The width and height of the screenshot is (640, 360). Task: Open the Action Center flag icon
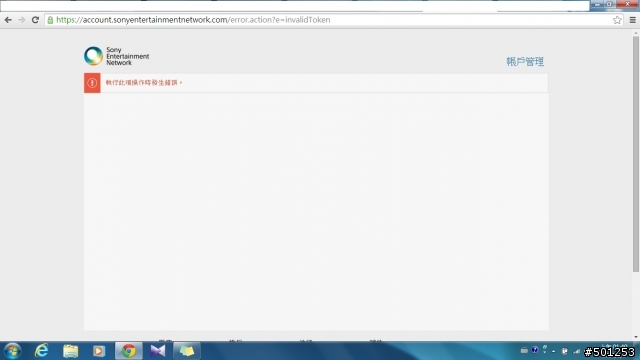(x=565, y=351)
